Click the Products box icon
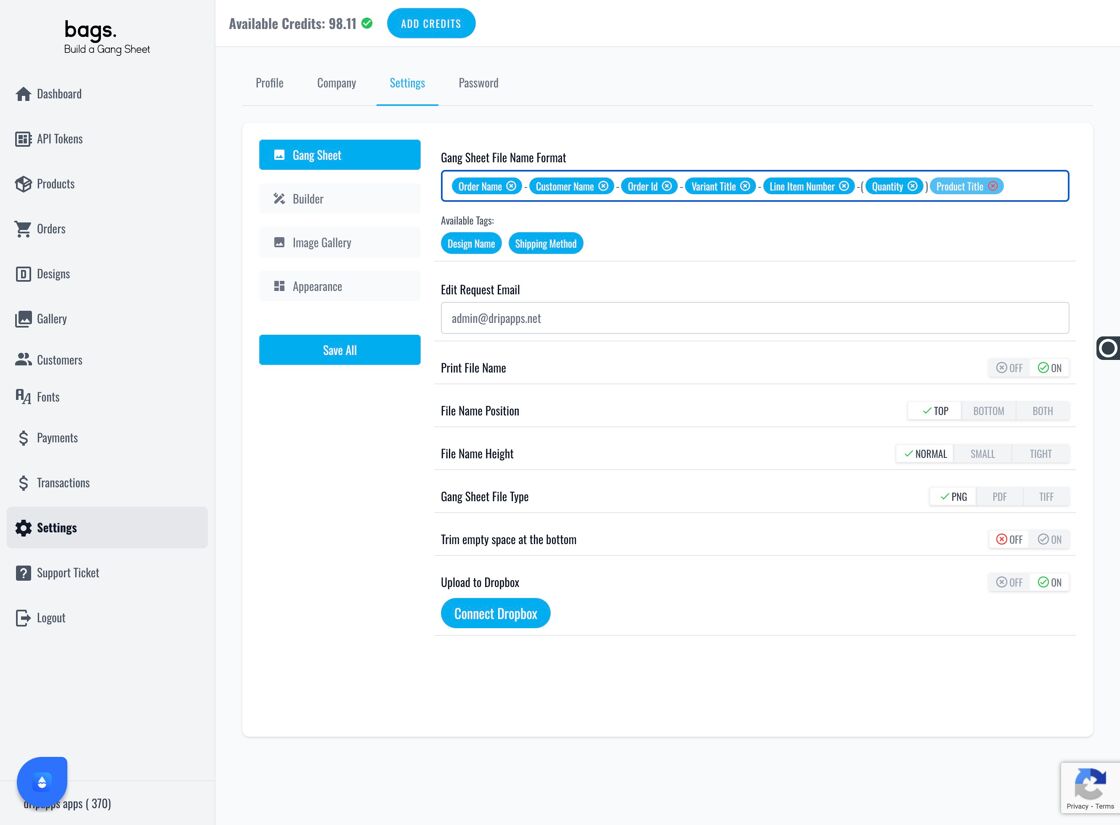The width and height of the screenshot is (1120, 825). point(24,184)
